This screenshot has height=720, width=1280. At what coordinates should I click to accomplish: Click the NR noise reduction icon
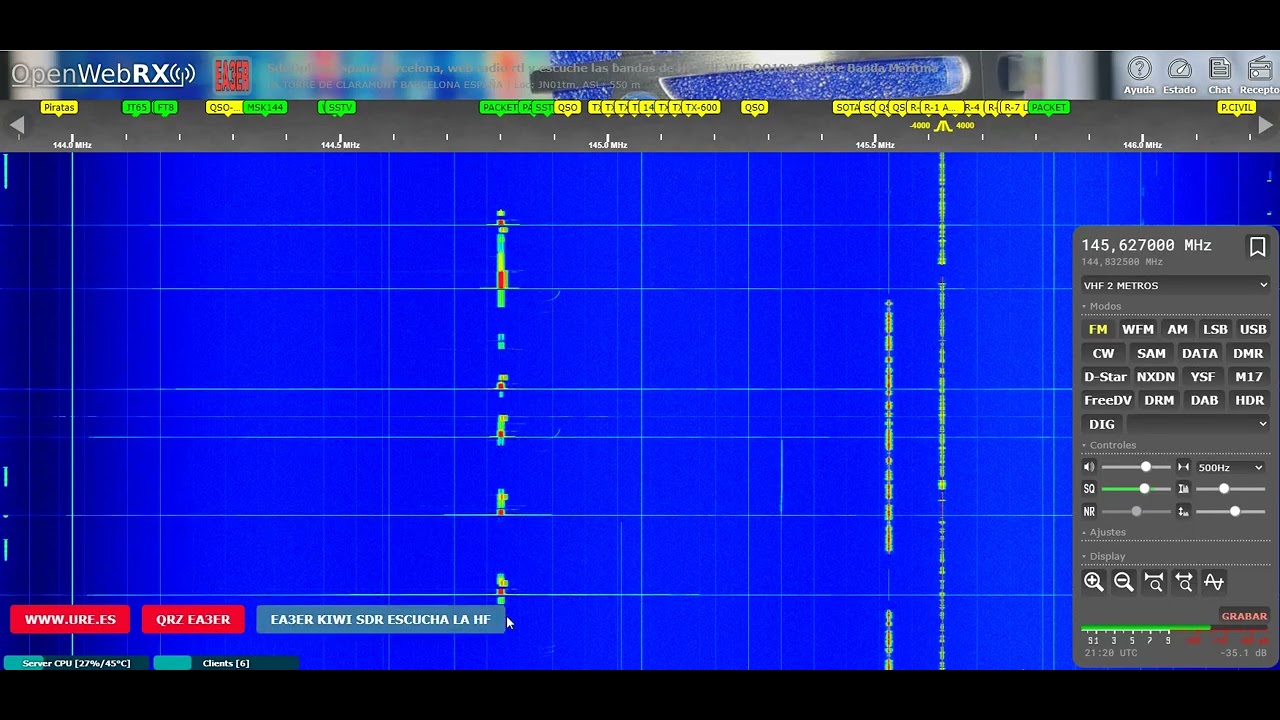[1089, 511]
